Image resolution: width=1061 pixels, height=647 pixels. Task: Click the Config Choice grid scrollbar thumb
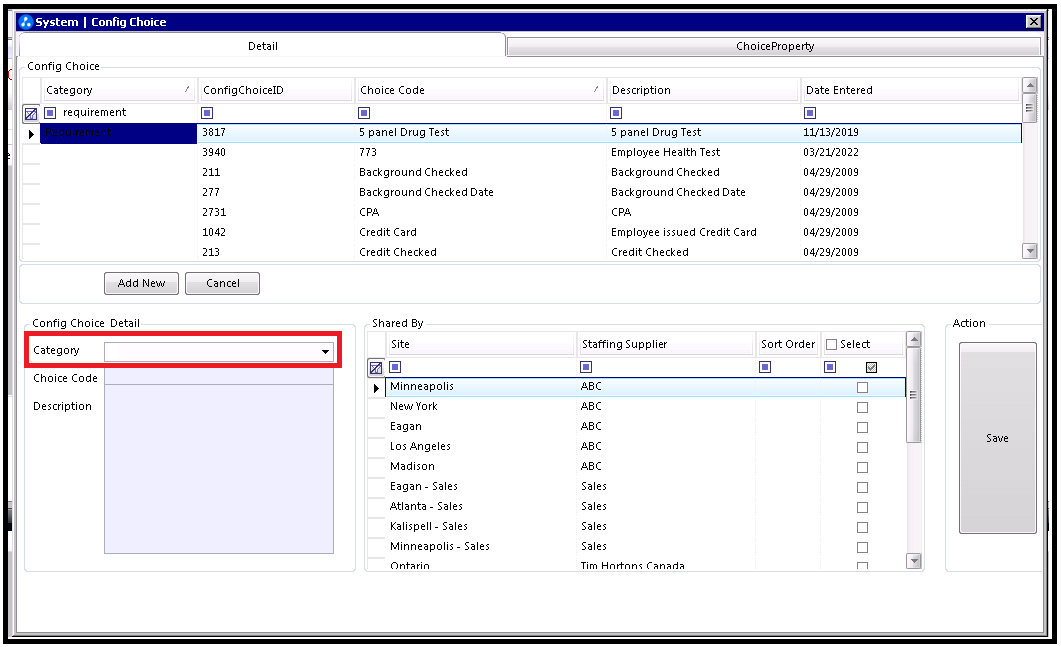tap(1030, 108)
